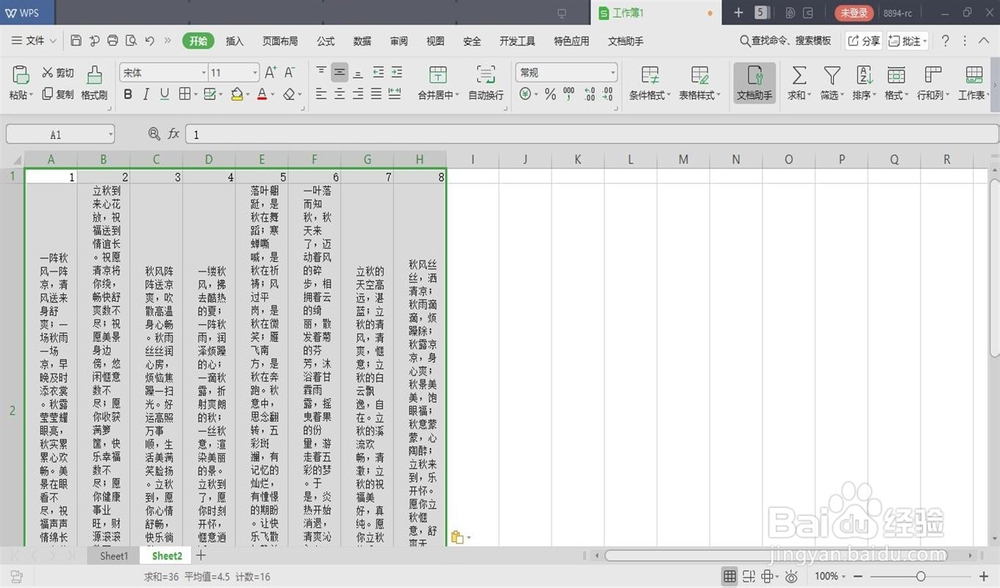Open the Comment (批注) dropdown
Viewport: 1000px width, 588px height.
click(925, 41)
